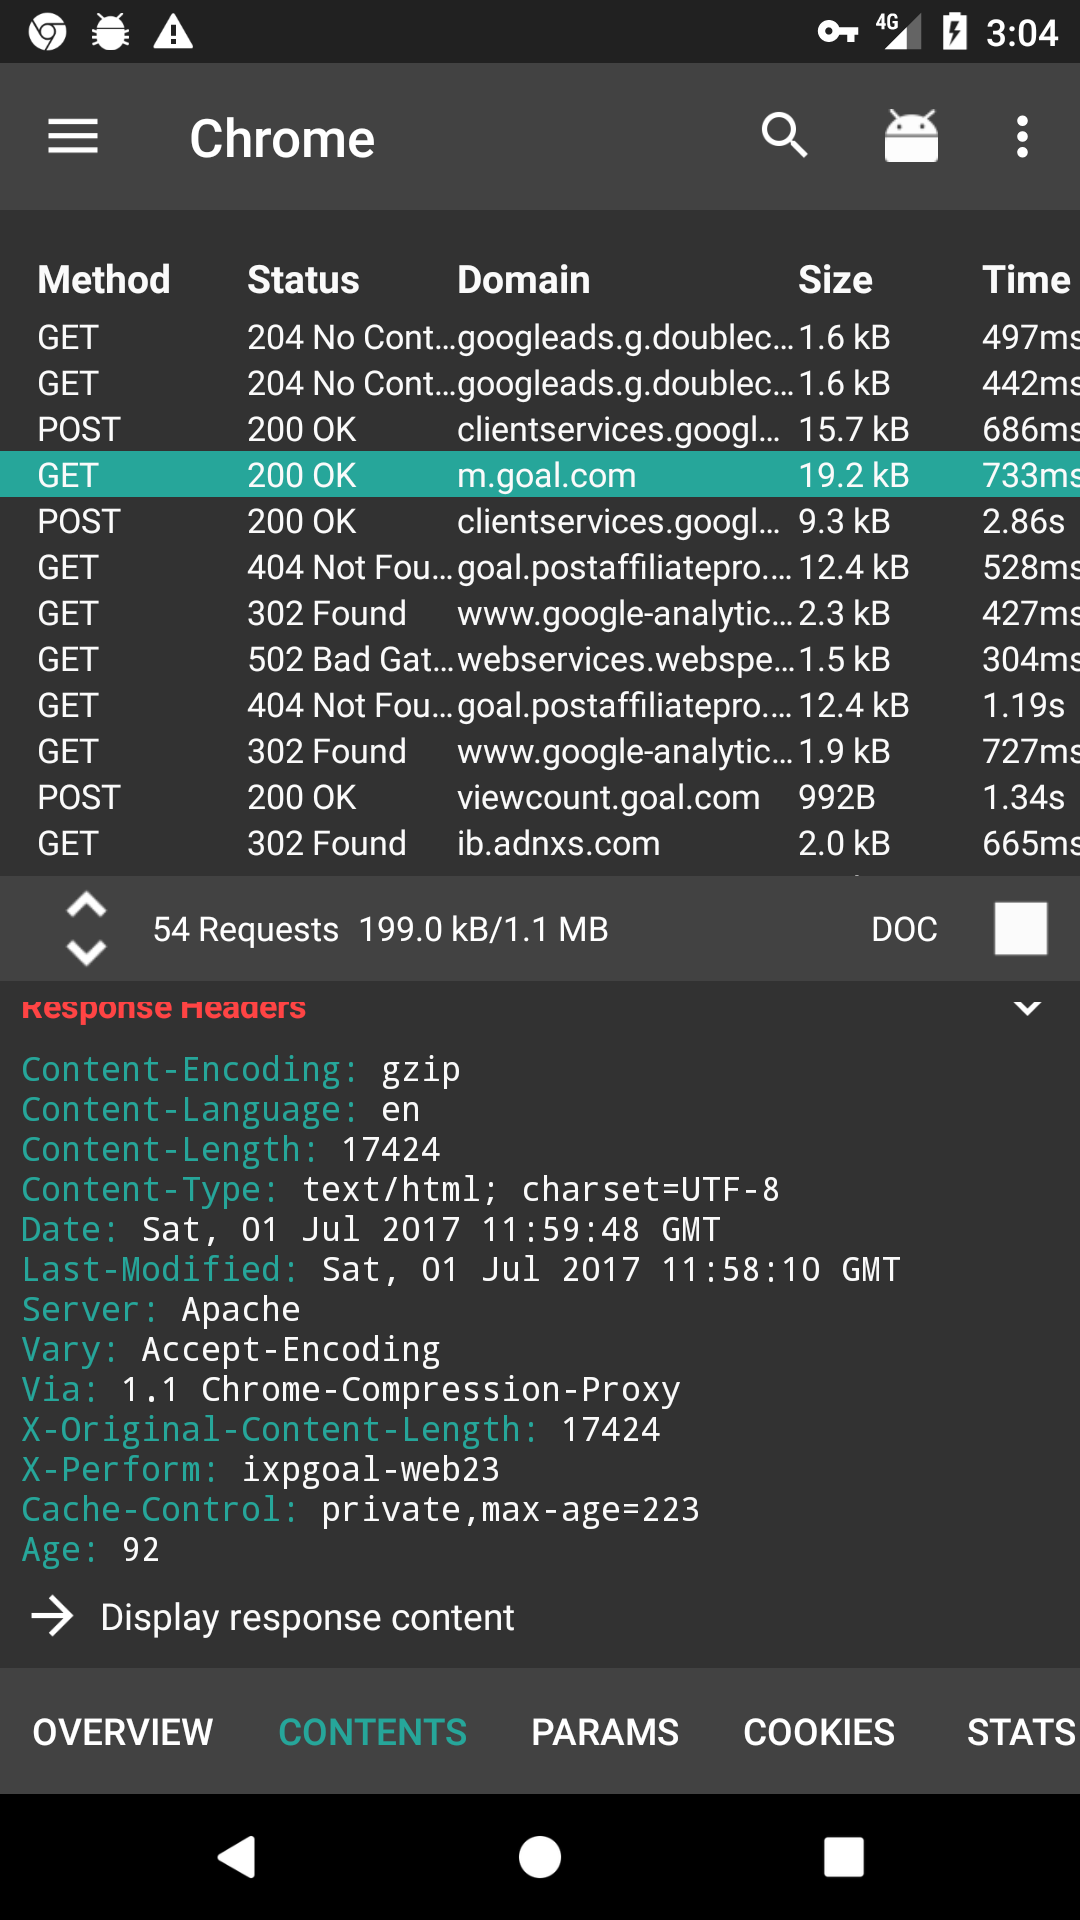Toggle the DOC filter checkbox
Viewport: 1080px width, 1920px height.
(1020, 929)
